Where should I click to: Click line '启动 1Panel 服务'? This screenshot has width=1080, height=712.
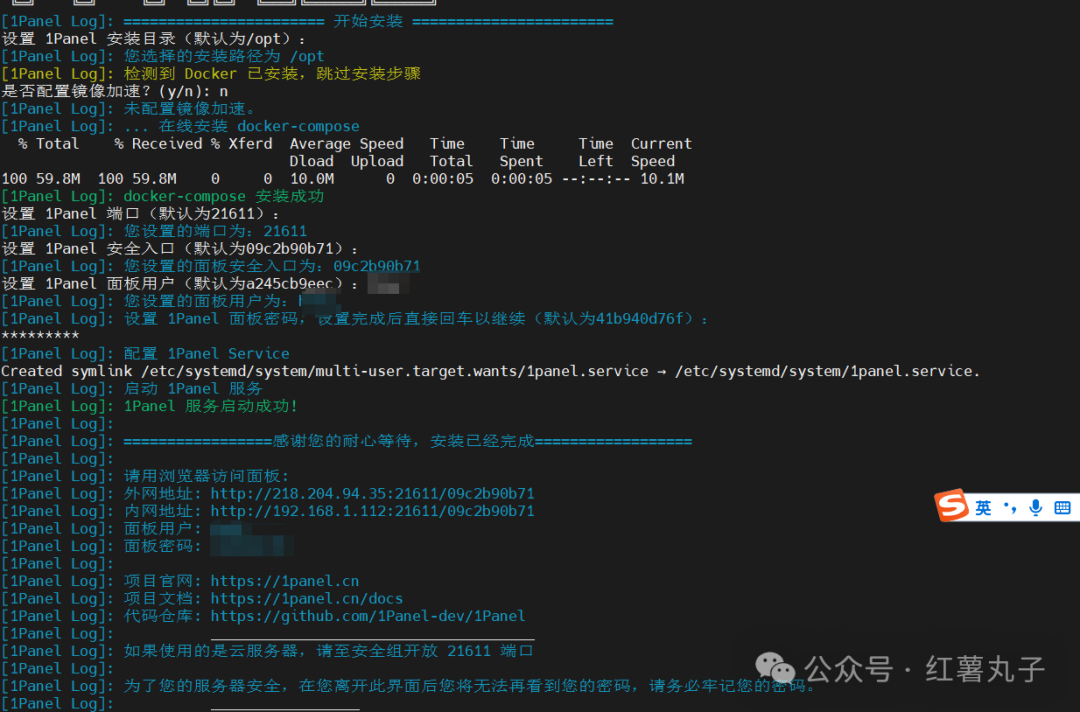(x=193, y=389)
